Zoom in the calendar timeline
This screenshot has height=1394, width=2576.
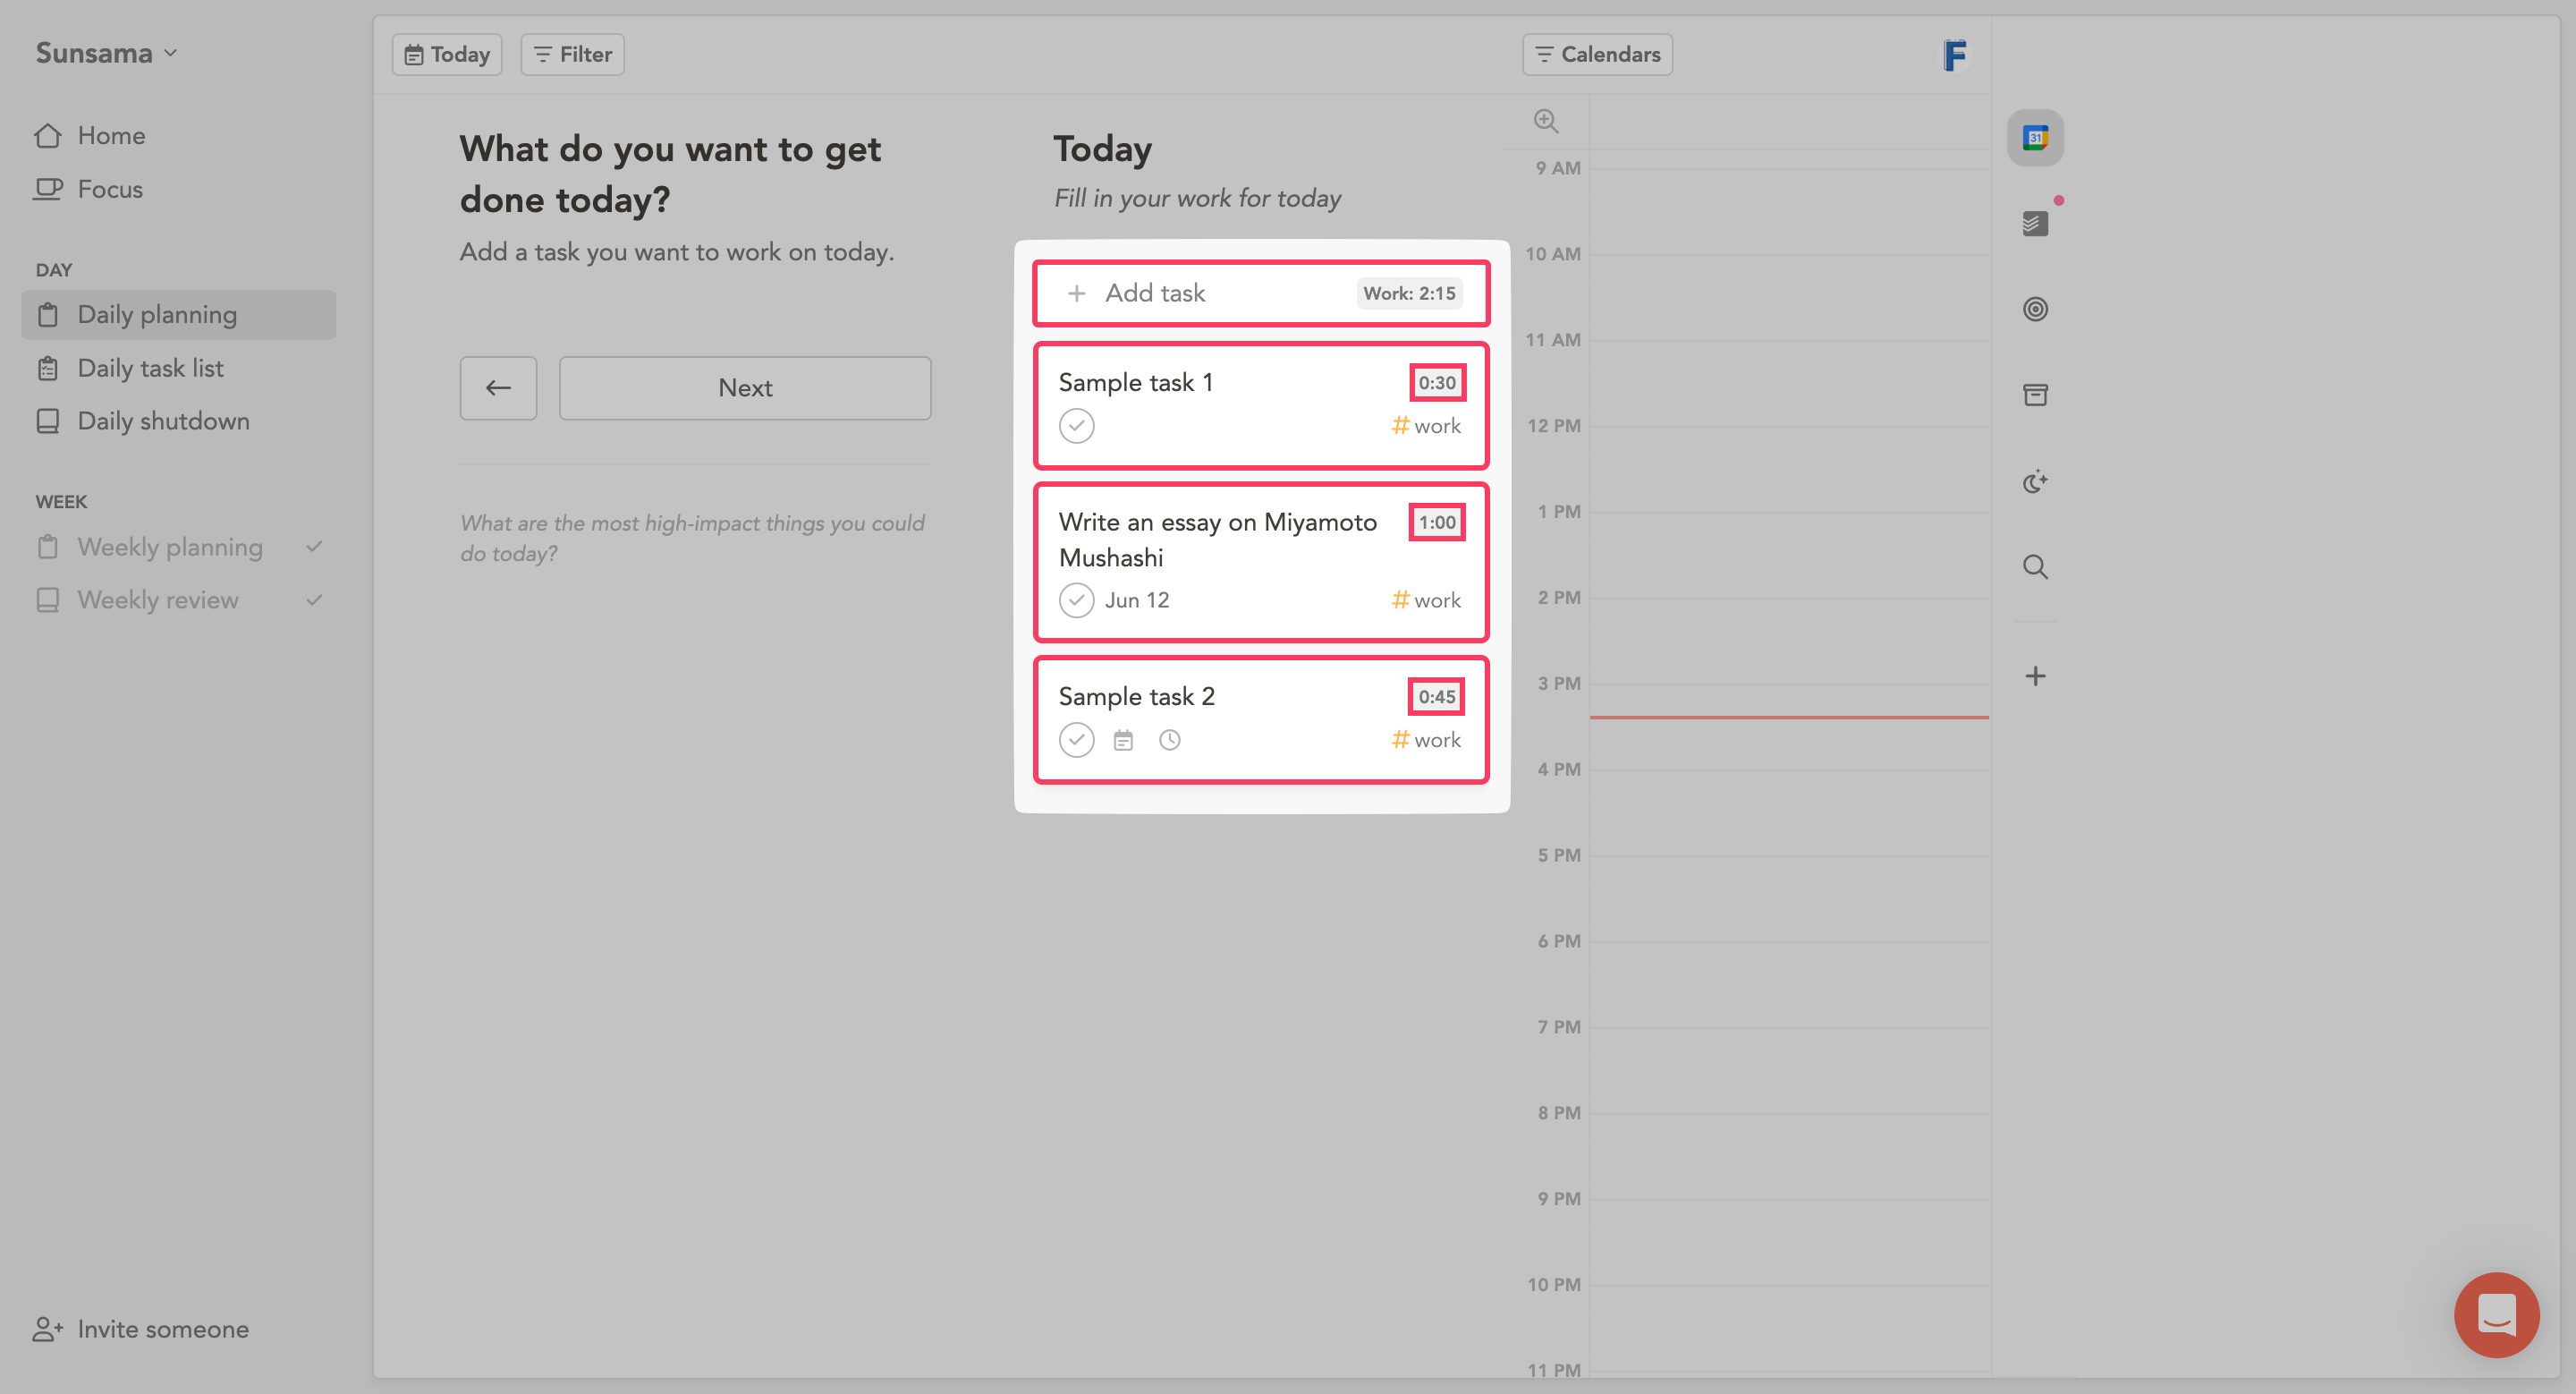point(1546,121)
